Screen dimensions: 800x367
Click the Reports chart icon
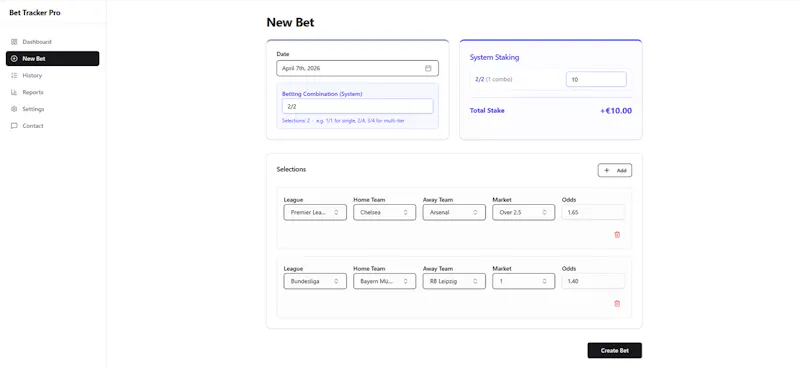click(x=14, y=92)
